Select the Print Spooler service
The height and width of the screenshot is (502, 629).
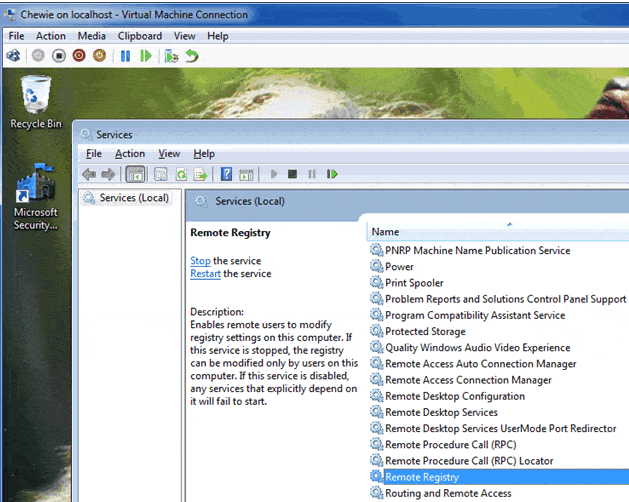(x=414, y=283)
